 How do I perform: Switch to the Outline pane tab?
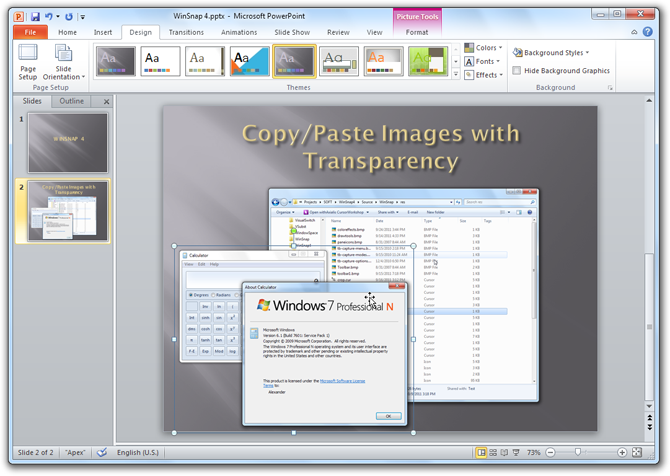(71, 101)
